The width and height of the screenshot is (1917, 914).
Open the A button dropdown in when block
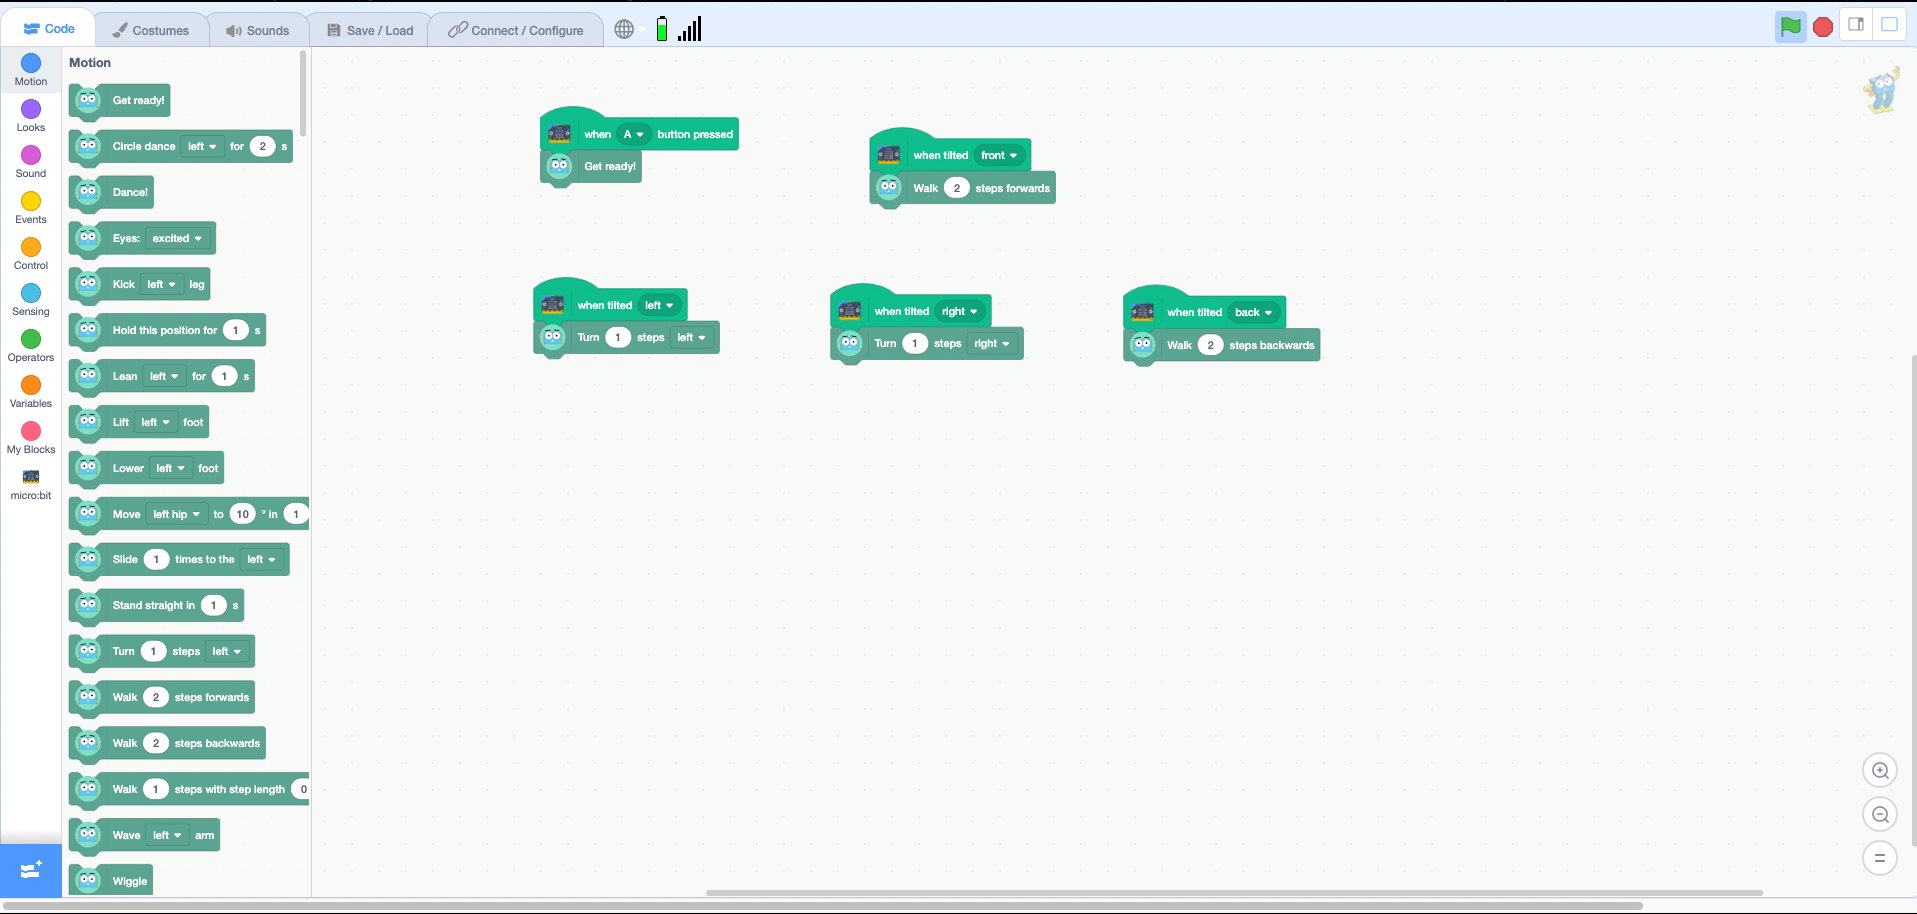click(x=634, y=134)
